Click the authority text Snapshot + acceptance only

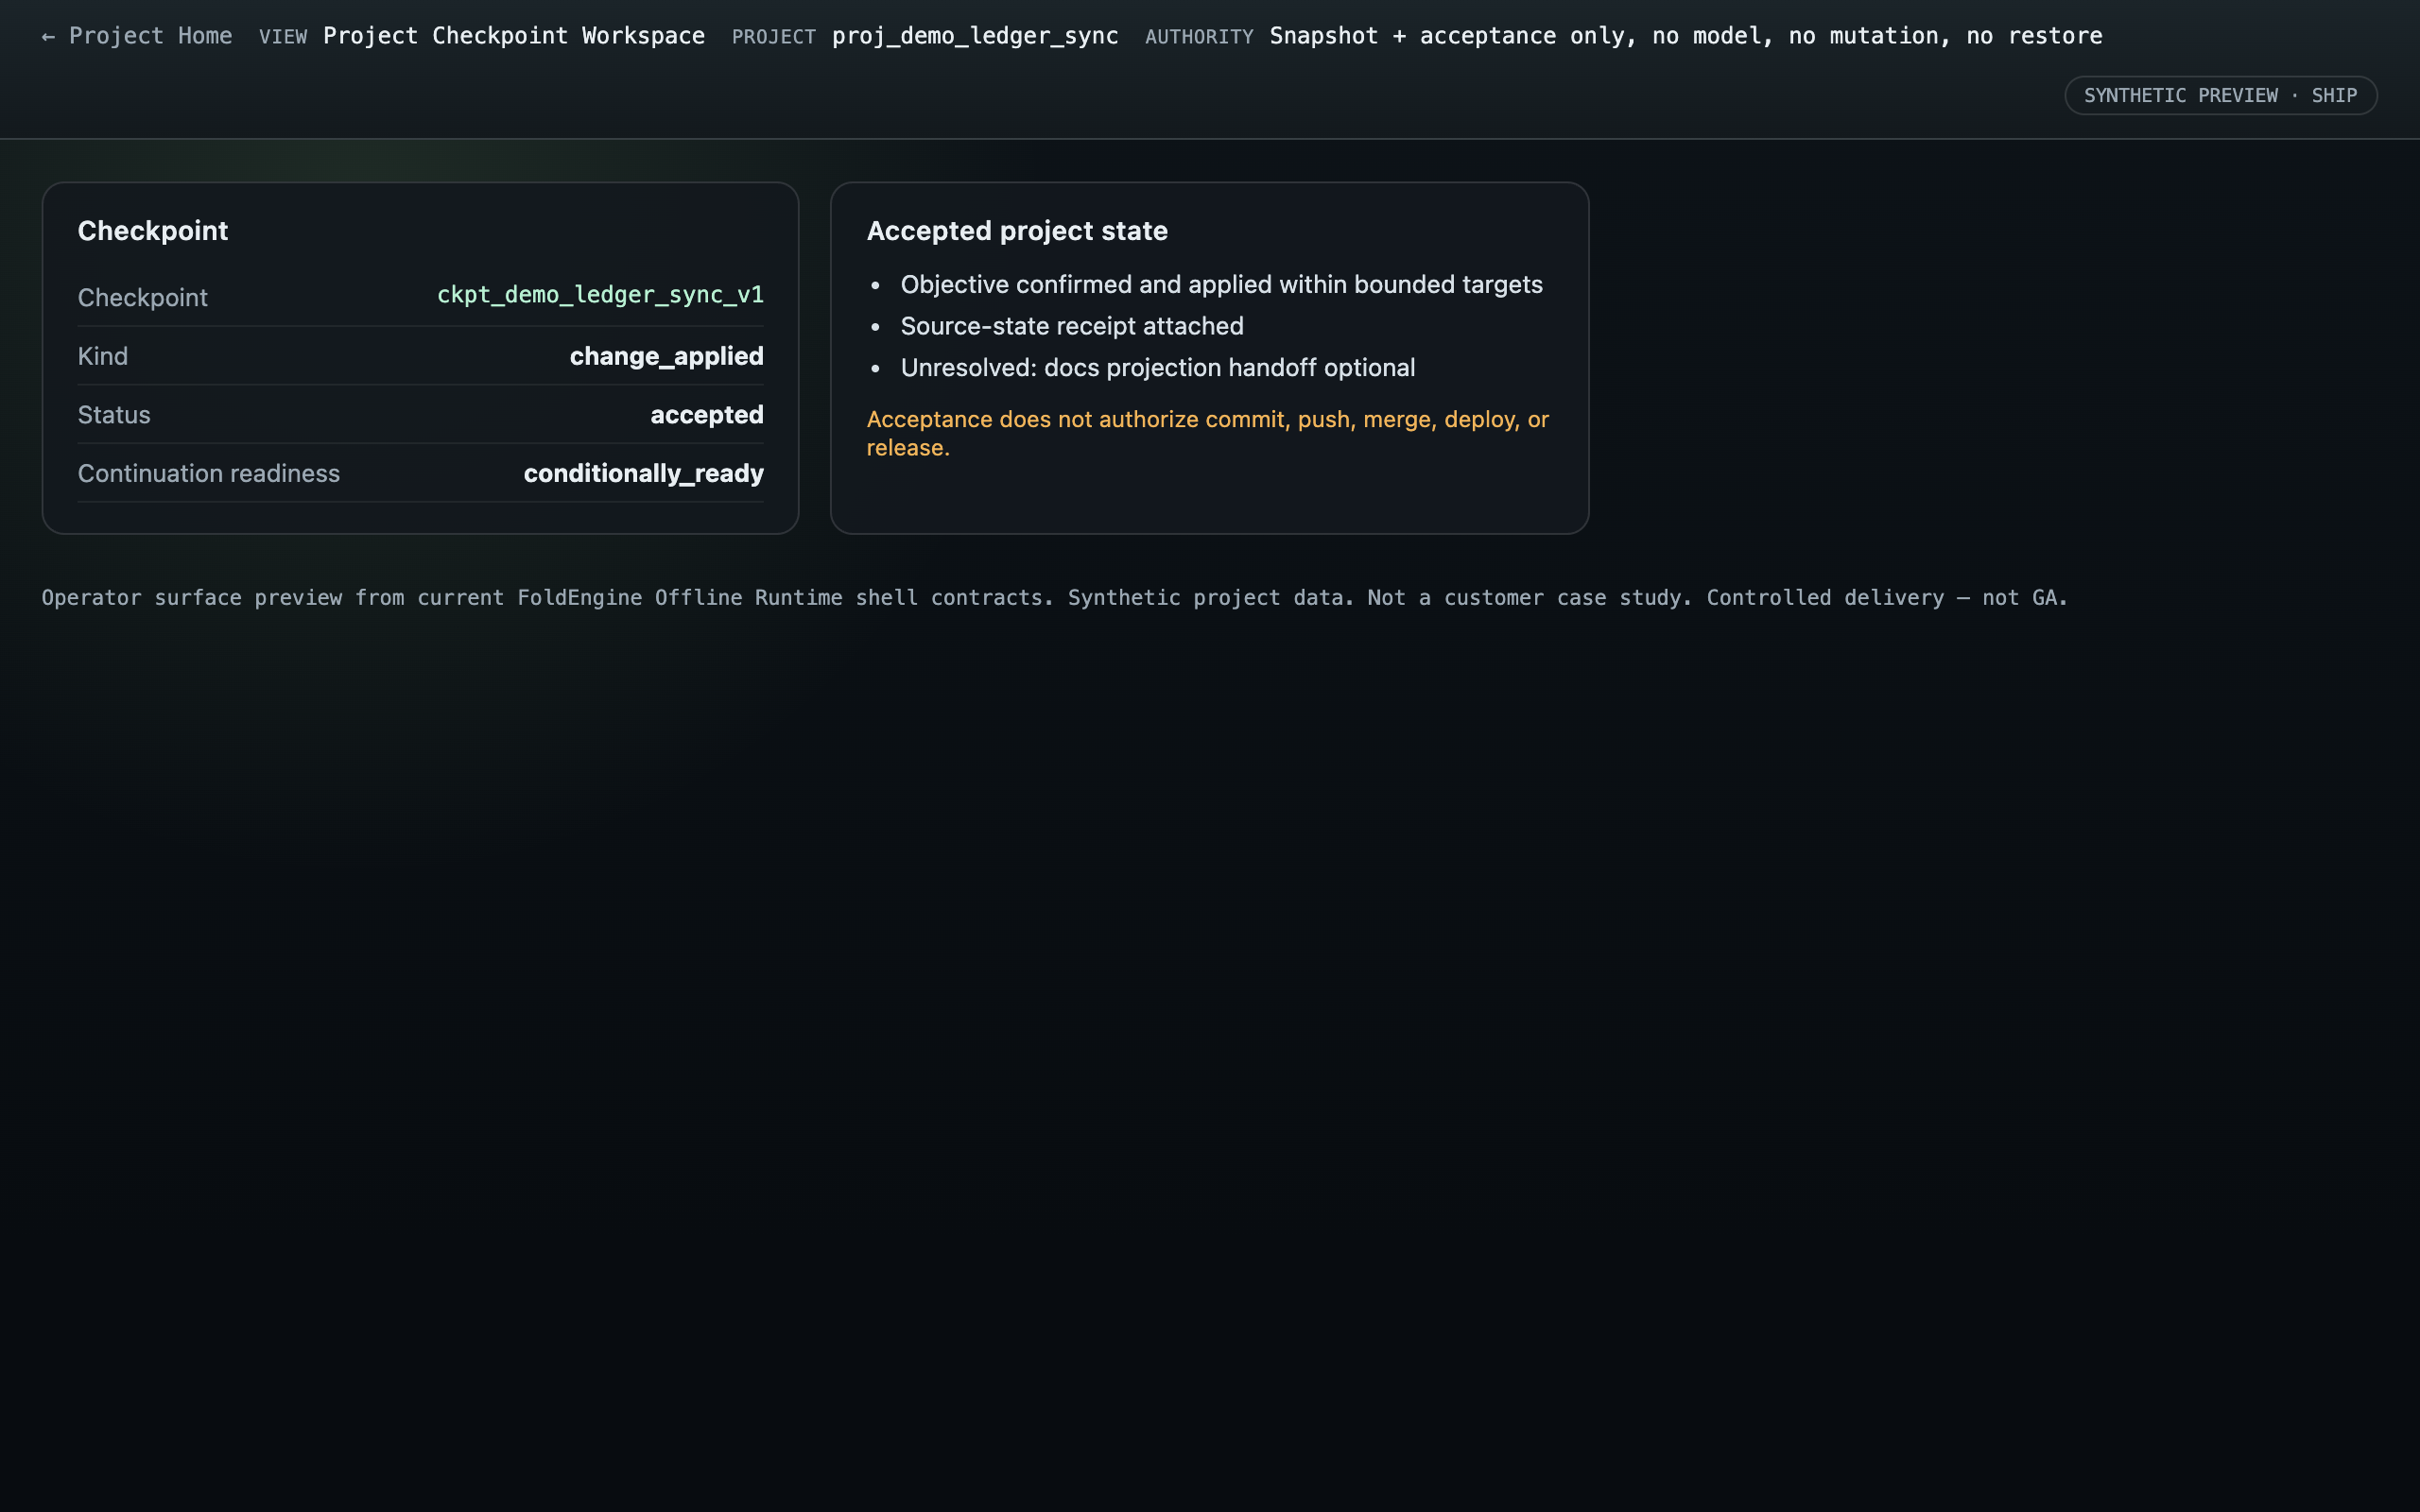pyautogui.click(x=1686, y=36)
